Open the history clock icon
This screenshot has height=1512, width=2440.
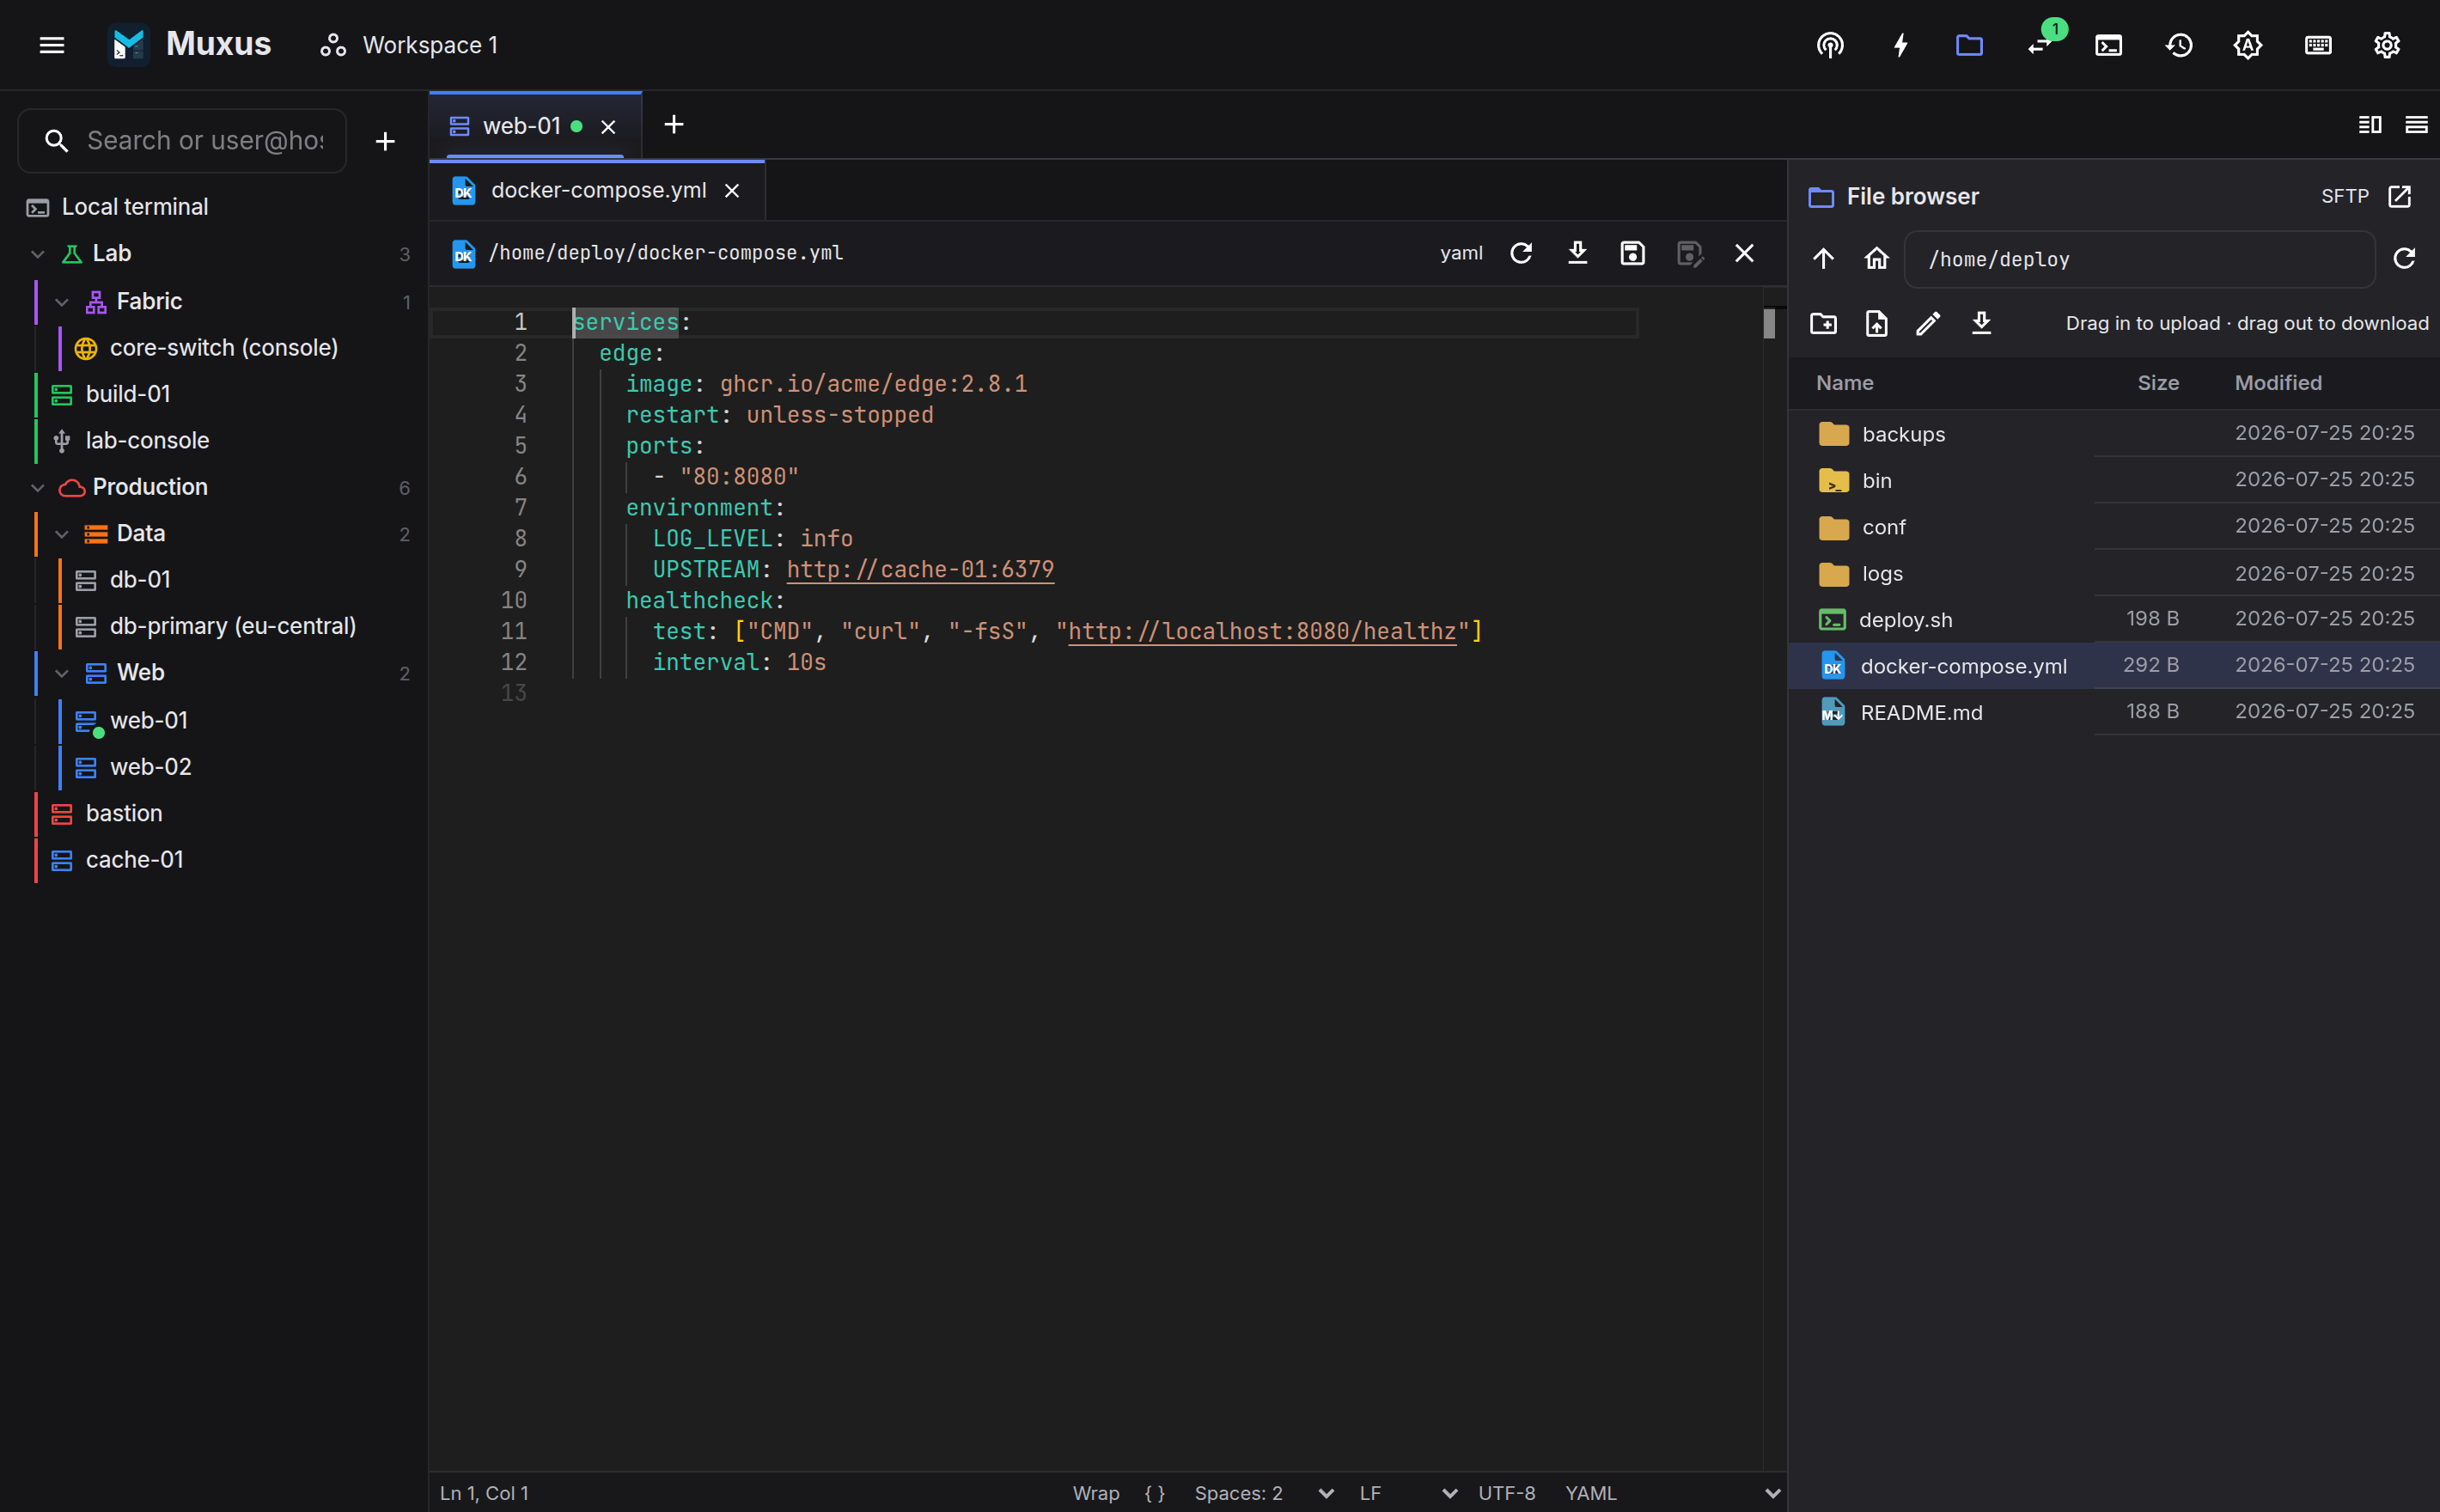[x=2179, y=45]
